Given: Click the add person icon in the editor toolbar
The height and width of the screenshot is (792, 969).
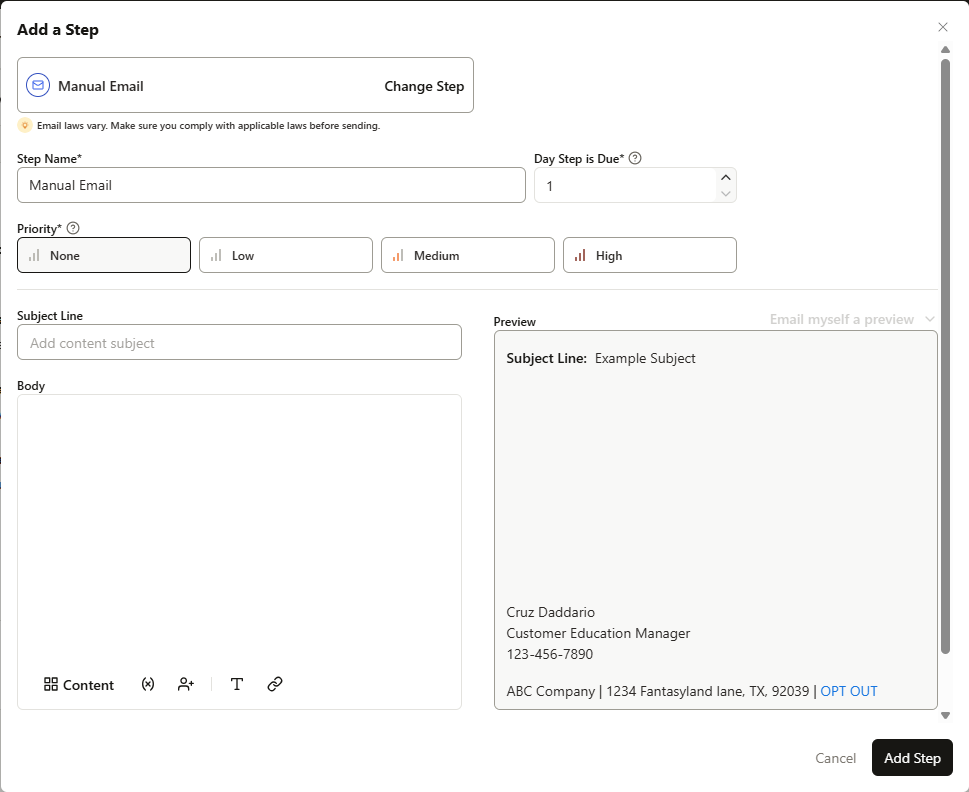Looking at the screenshot, I should pyautogui.click(x=185, y=684).
